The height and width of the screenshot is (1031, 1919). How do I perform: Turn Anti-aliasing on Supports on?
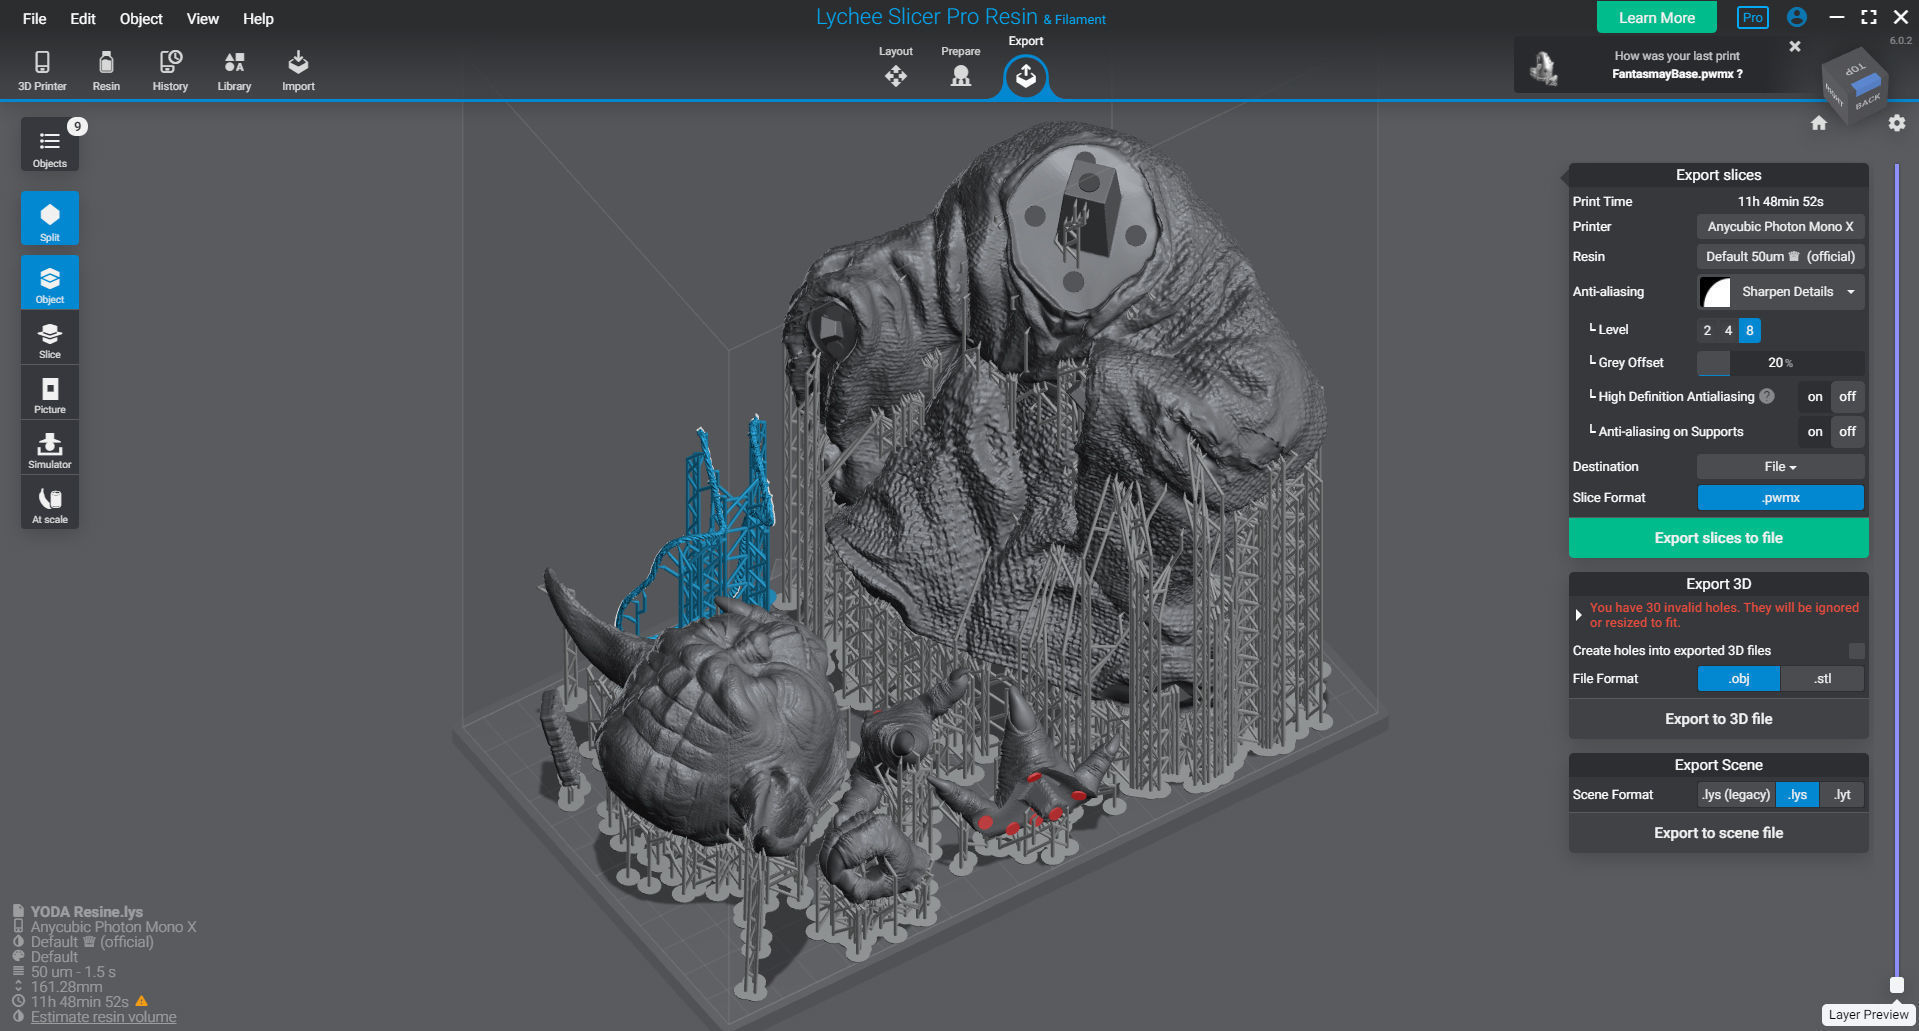(x=1815, y=432)
